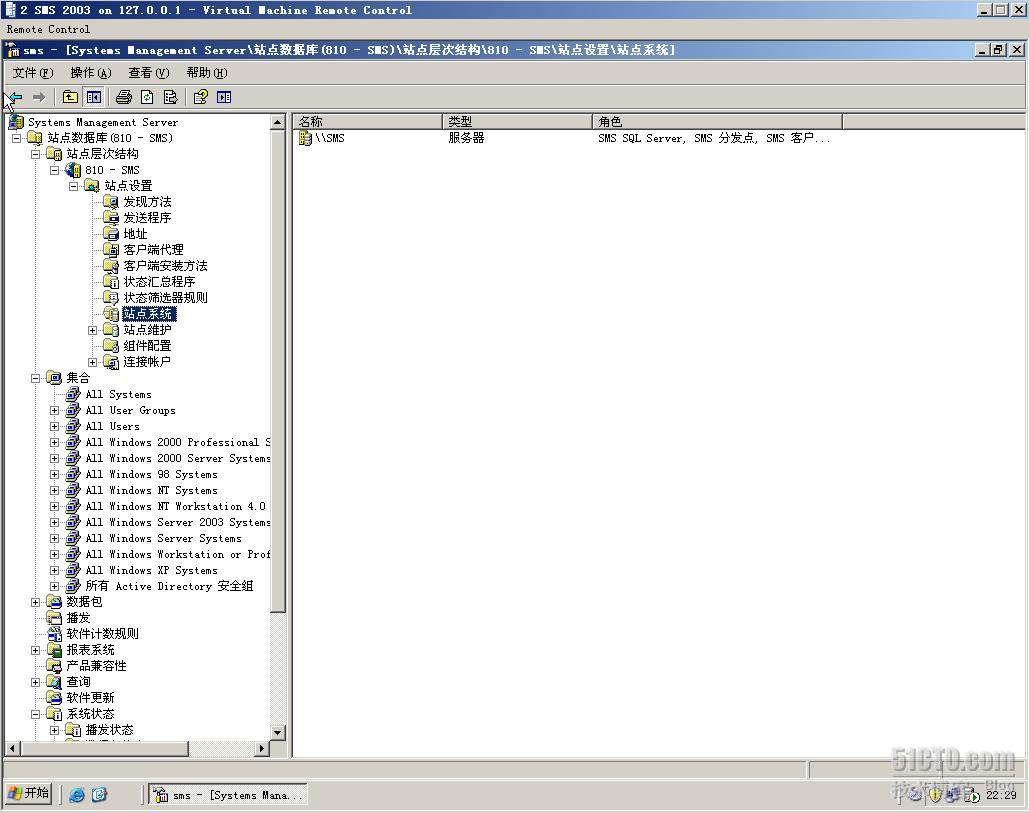
Task: Click the Forward arrow toolbar icon
Action: (x=39, y=97)
